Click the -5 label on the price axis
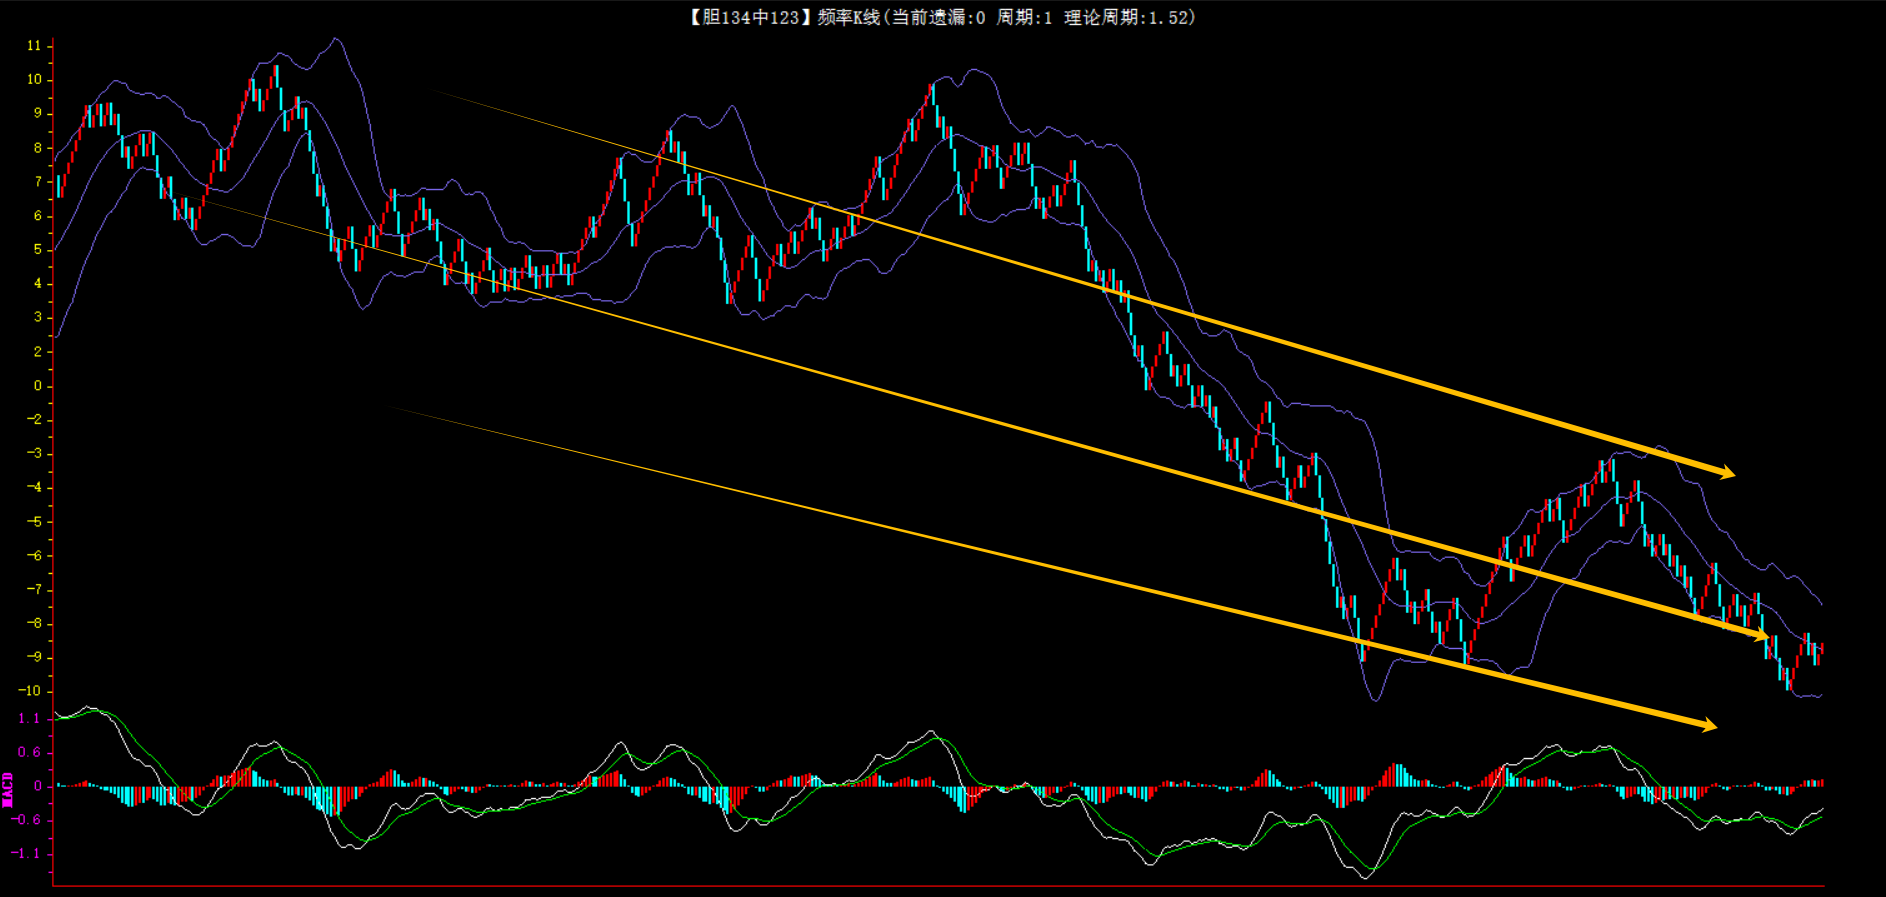1886x897 pixels. (34, 522)
